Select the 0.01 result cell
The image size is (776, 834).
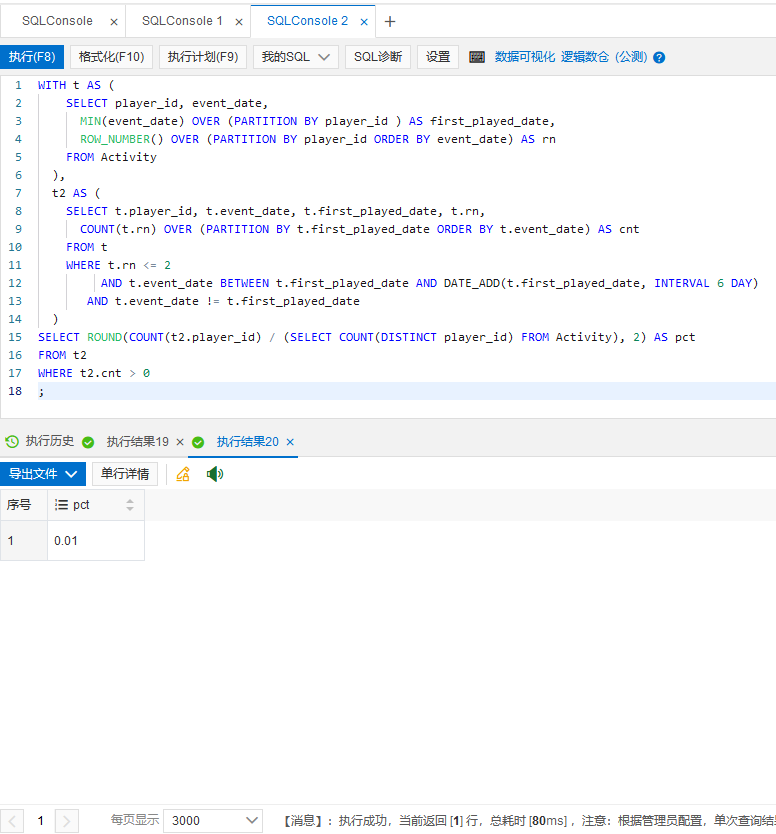coord(96,541)
